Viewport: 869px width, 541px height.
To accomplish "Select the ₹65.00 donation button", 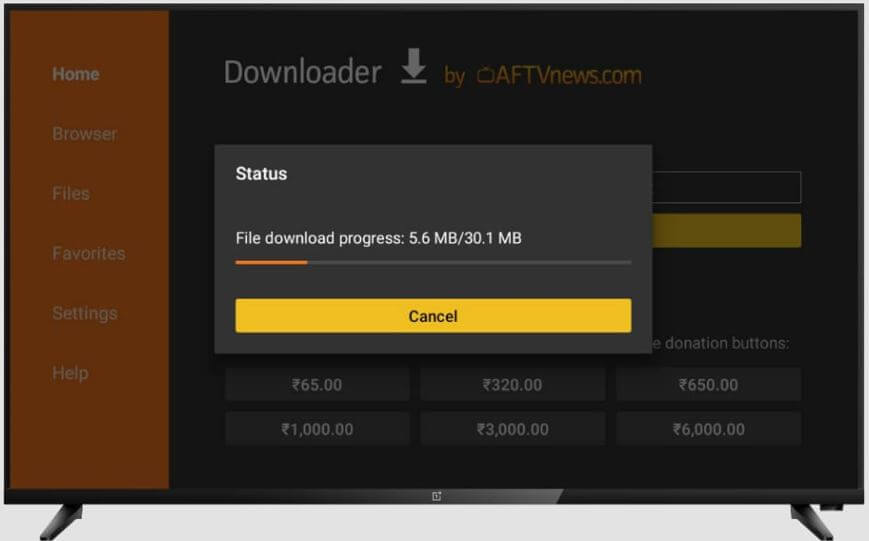I will [x=317, y=385].
